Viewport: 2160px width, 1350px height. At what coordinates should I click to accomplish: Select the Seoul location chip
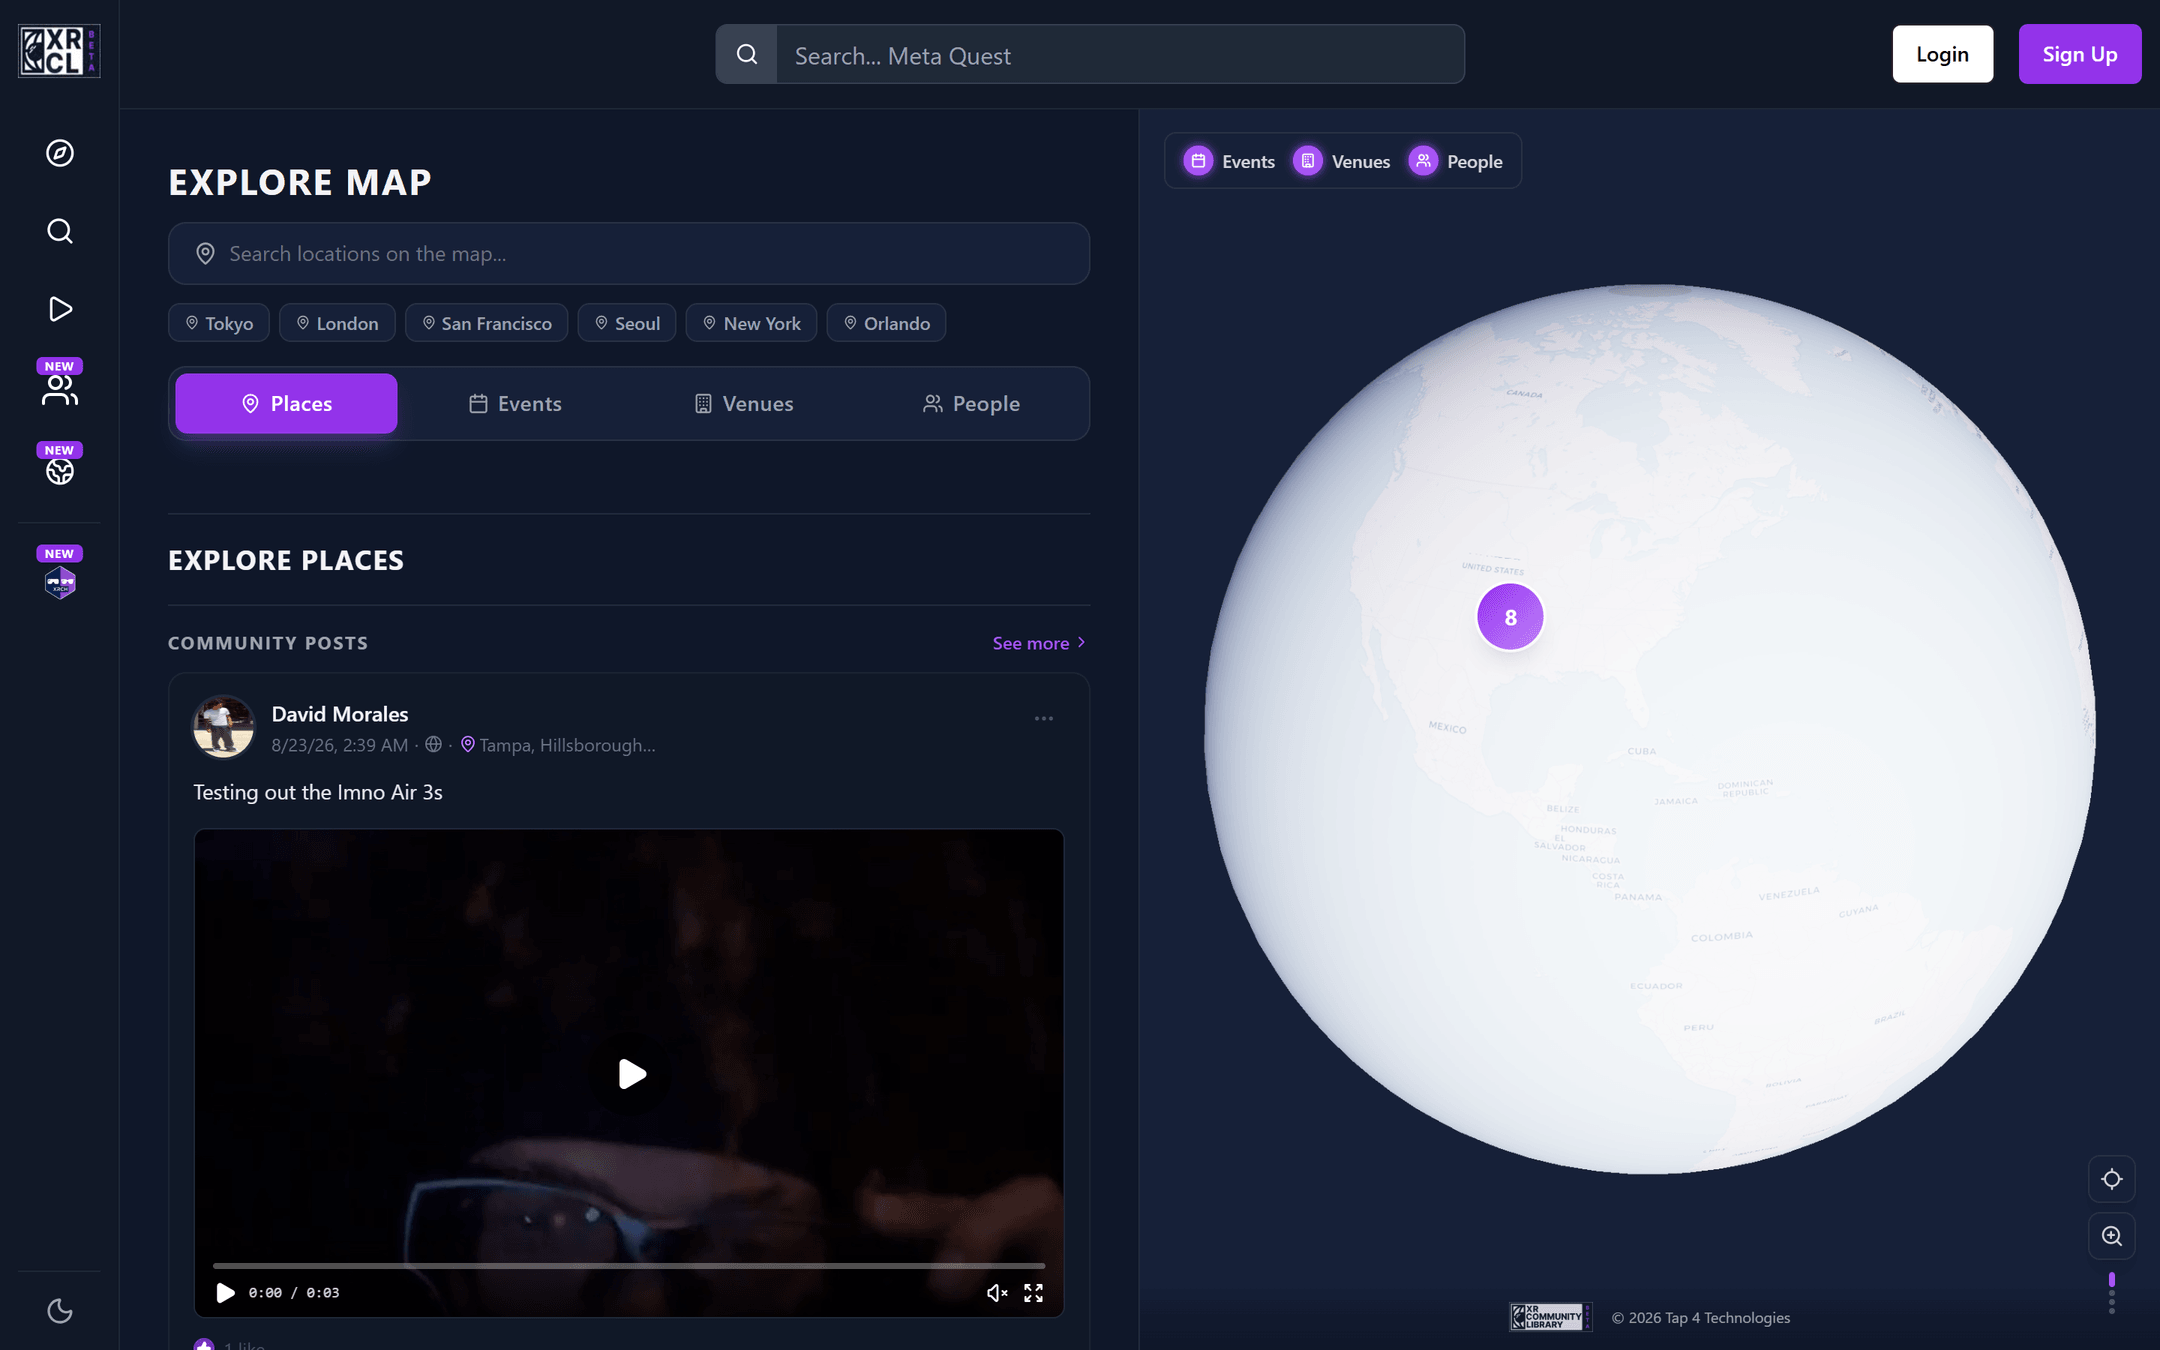627,323
